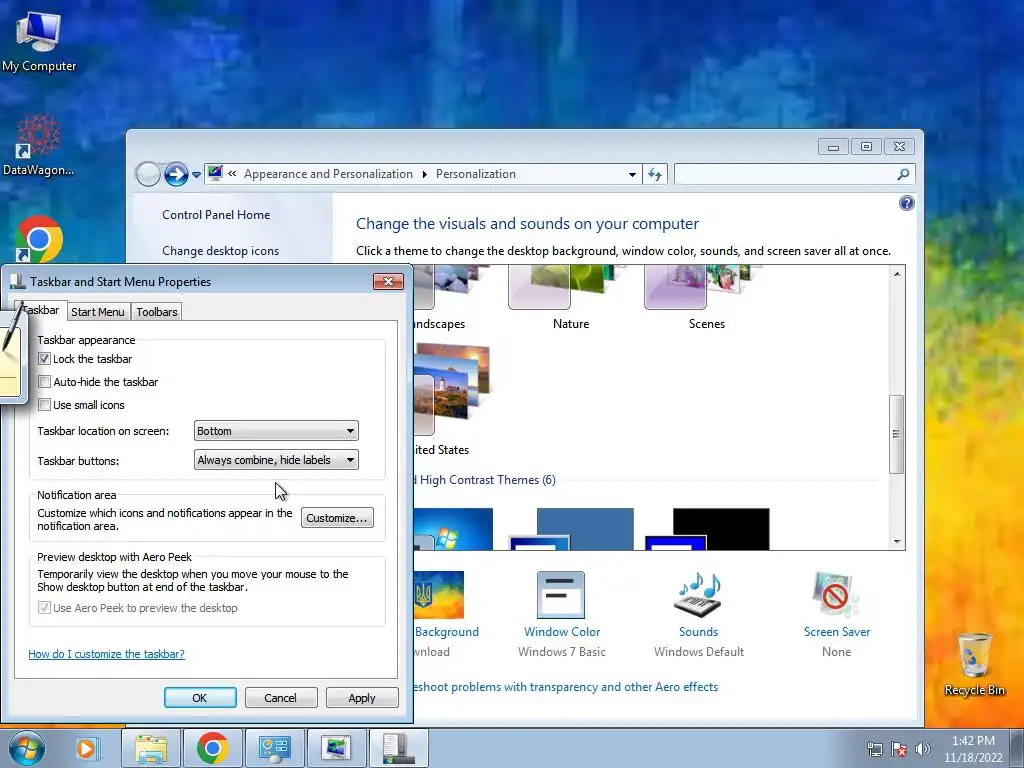Select the black high contrast theme

pyautogui.click(x=708, y=529)
